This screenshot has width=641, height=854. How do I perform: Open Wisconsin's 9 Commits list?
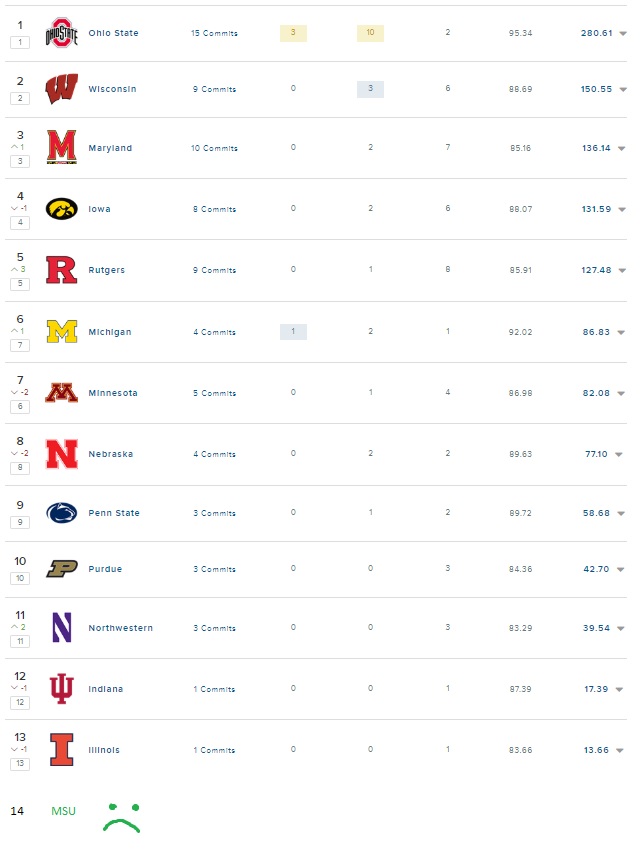point(215,88)
